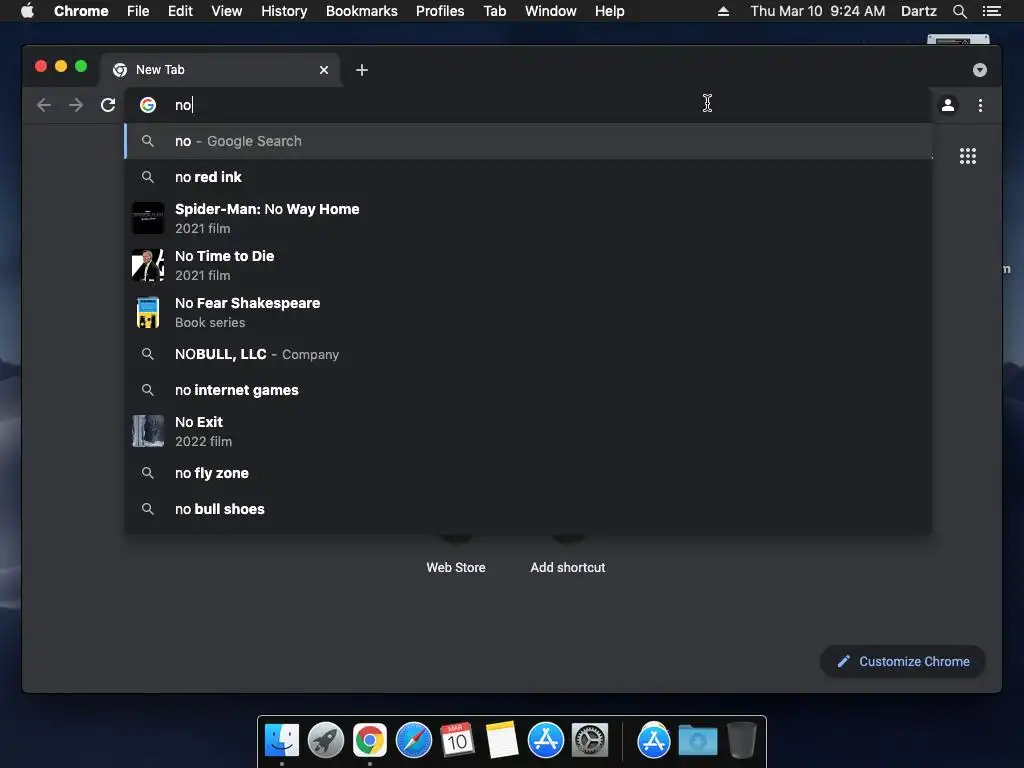Open Notes from the Dock
The height and width of the screenshot is (768, 1024).
point(502,741)
